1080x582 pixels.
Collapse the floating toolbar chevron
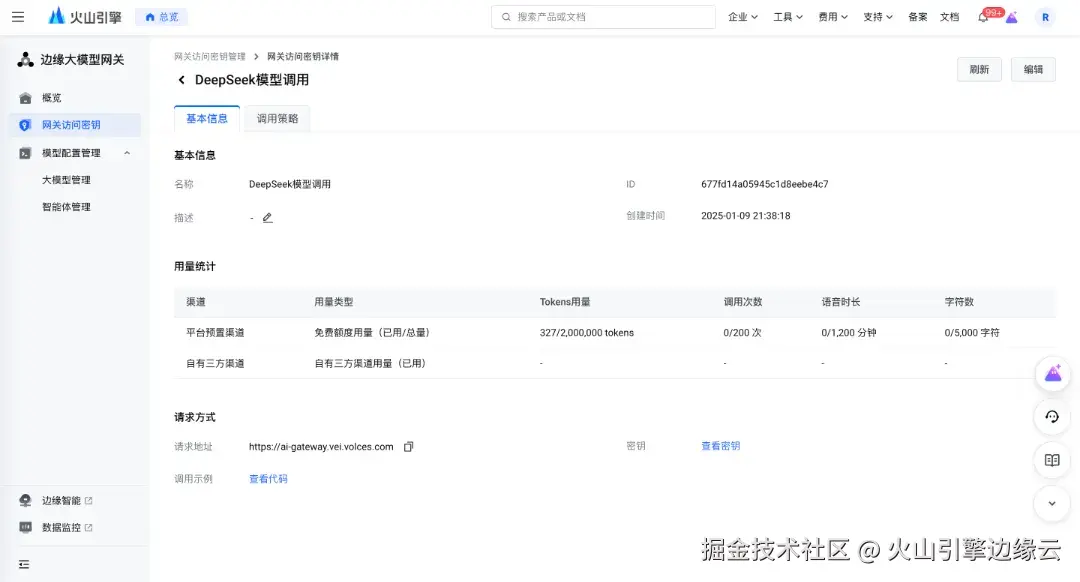[x=1052, y=503]
